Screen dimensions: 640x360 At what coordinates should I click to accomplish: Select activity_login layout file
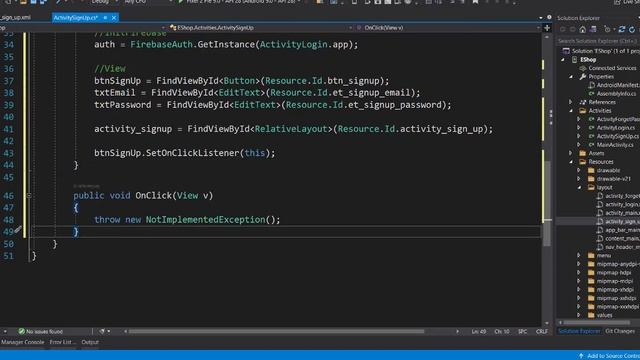[x=622, y=204]
